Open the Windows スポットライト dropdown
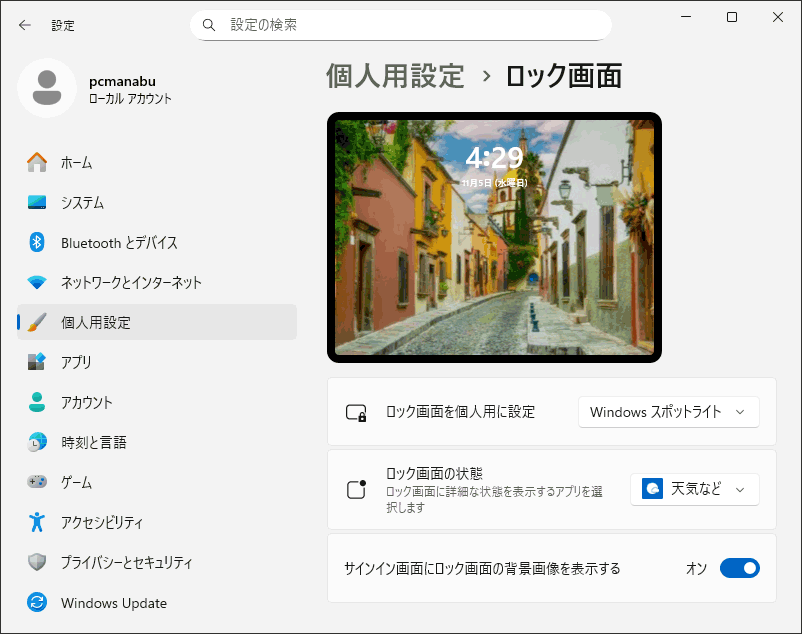Image resolution: width=802 pixels, height=634 pixels. [668, 412]
